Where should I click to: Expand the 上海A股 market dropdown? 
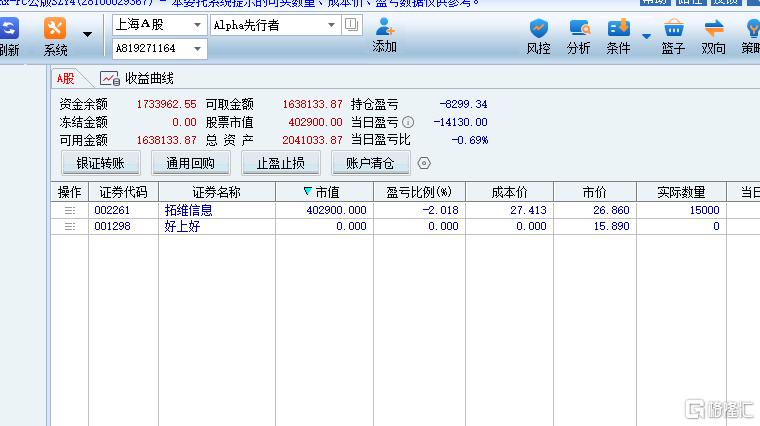click(197, 25)
